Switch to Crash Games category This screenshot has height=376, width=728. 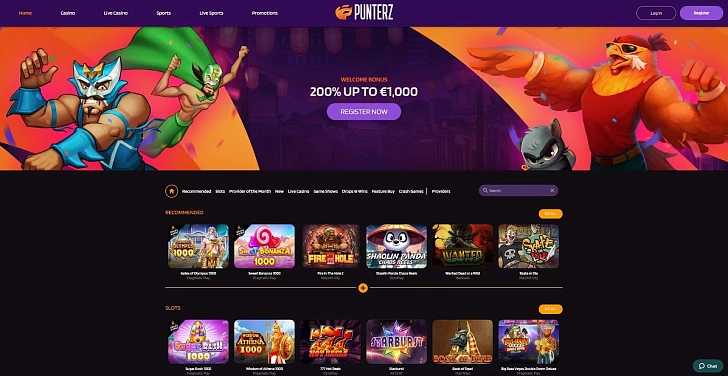411,191
